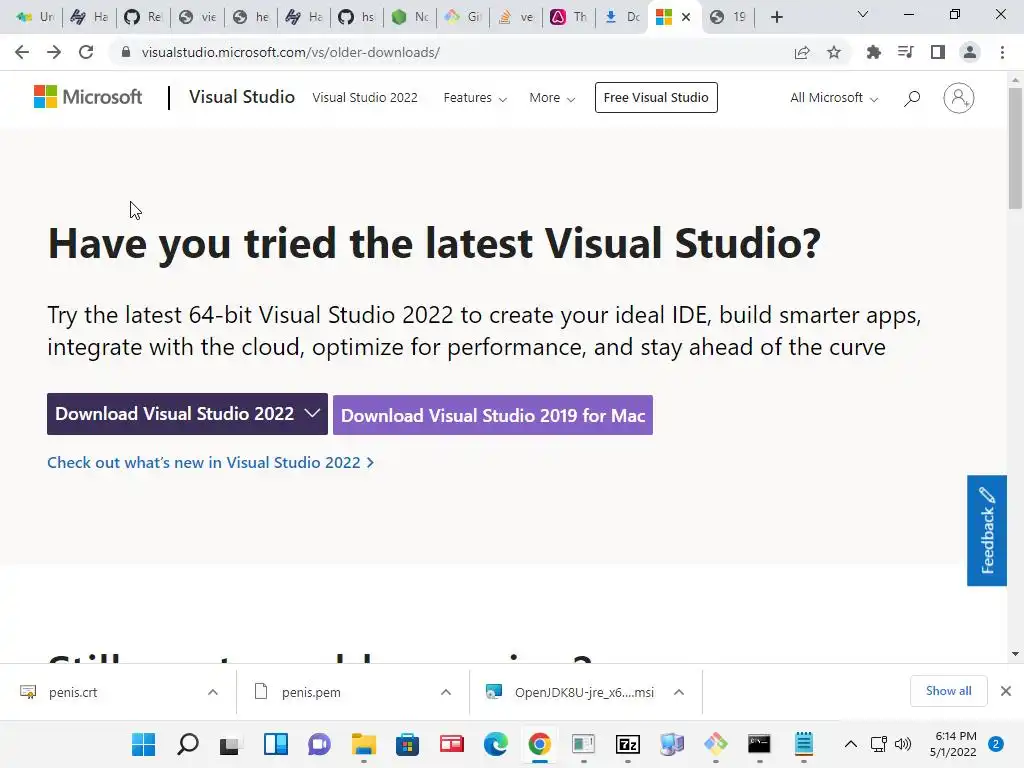
Task: Open the Chrome extensions puzzle icon
Action: pos(873,52)
